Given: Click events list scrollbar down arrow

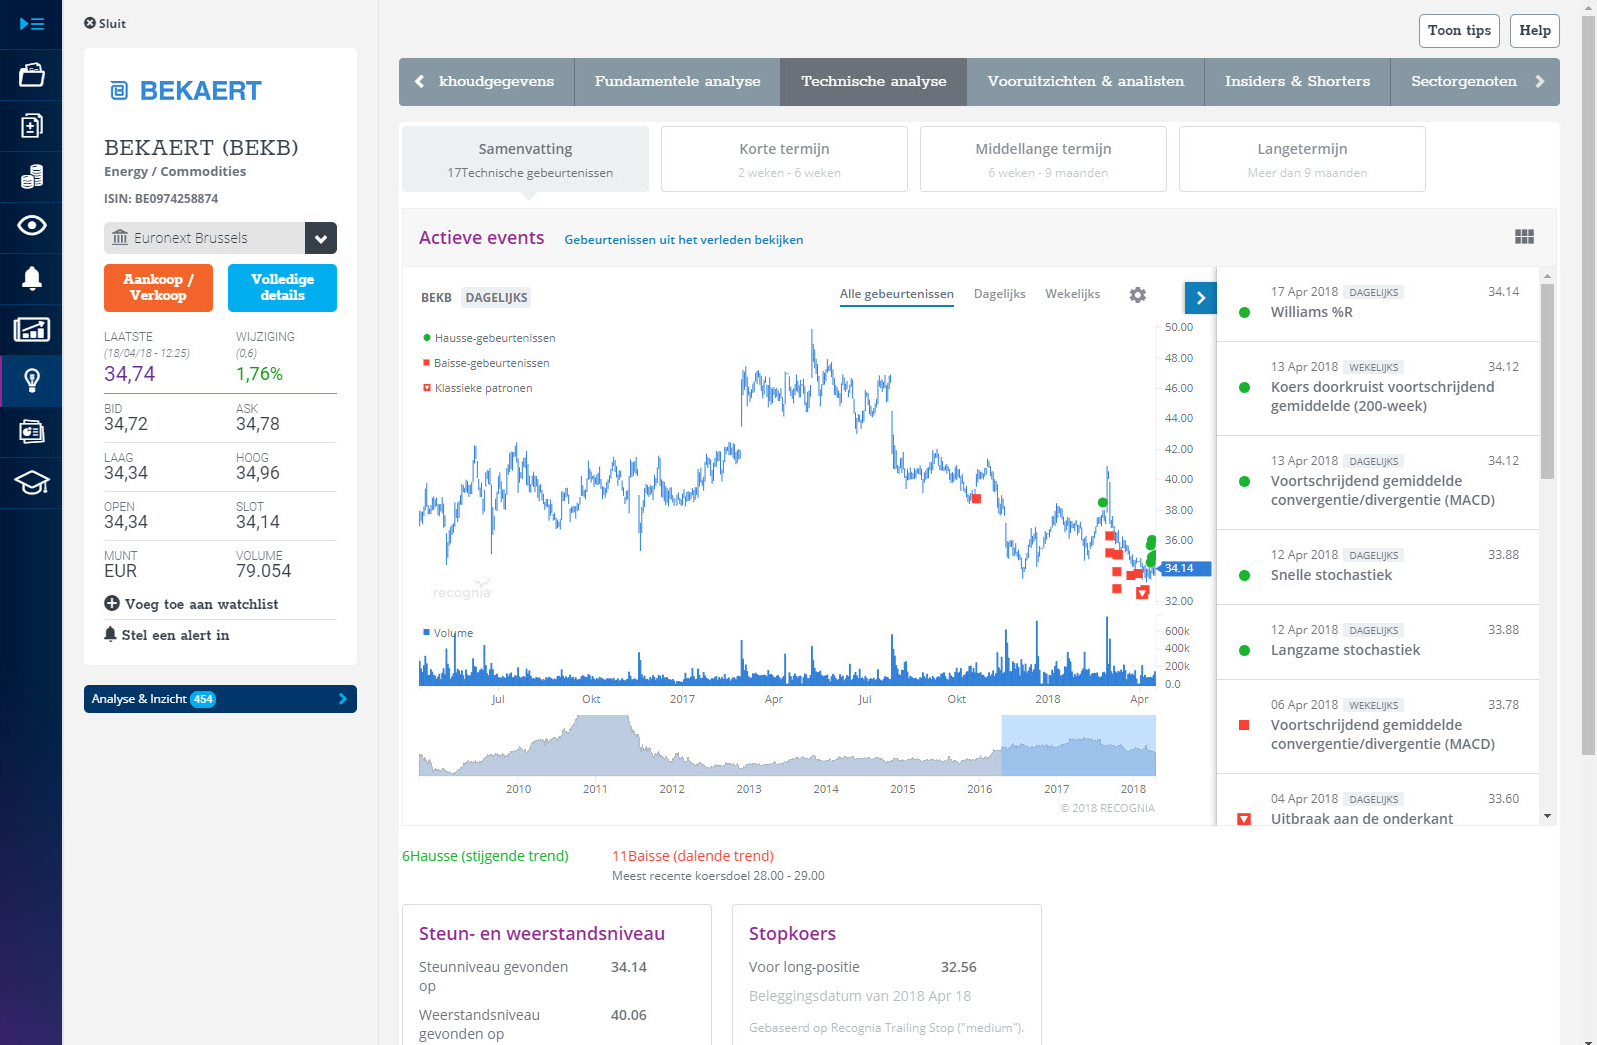Looking at the screenshot, I should pos(1547,817).
